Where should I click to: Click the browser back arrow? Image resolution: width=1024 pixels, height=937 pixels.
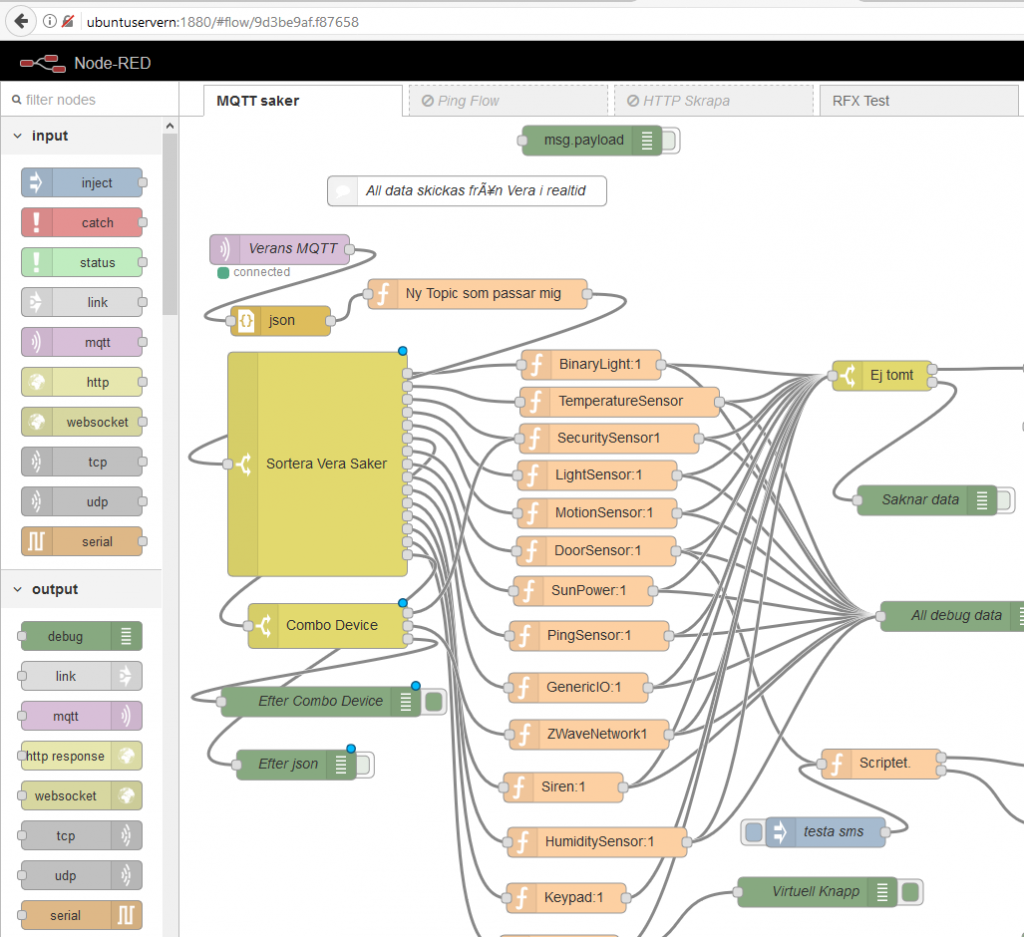click(x=22, y=22)
